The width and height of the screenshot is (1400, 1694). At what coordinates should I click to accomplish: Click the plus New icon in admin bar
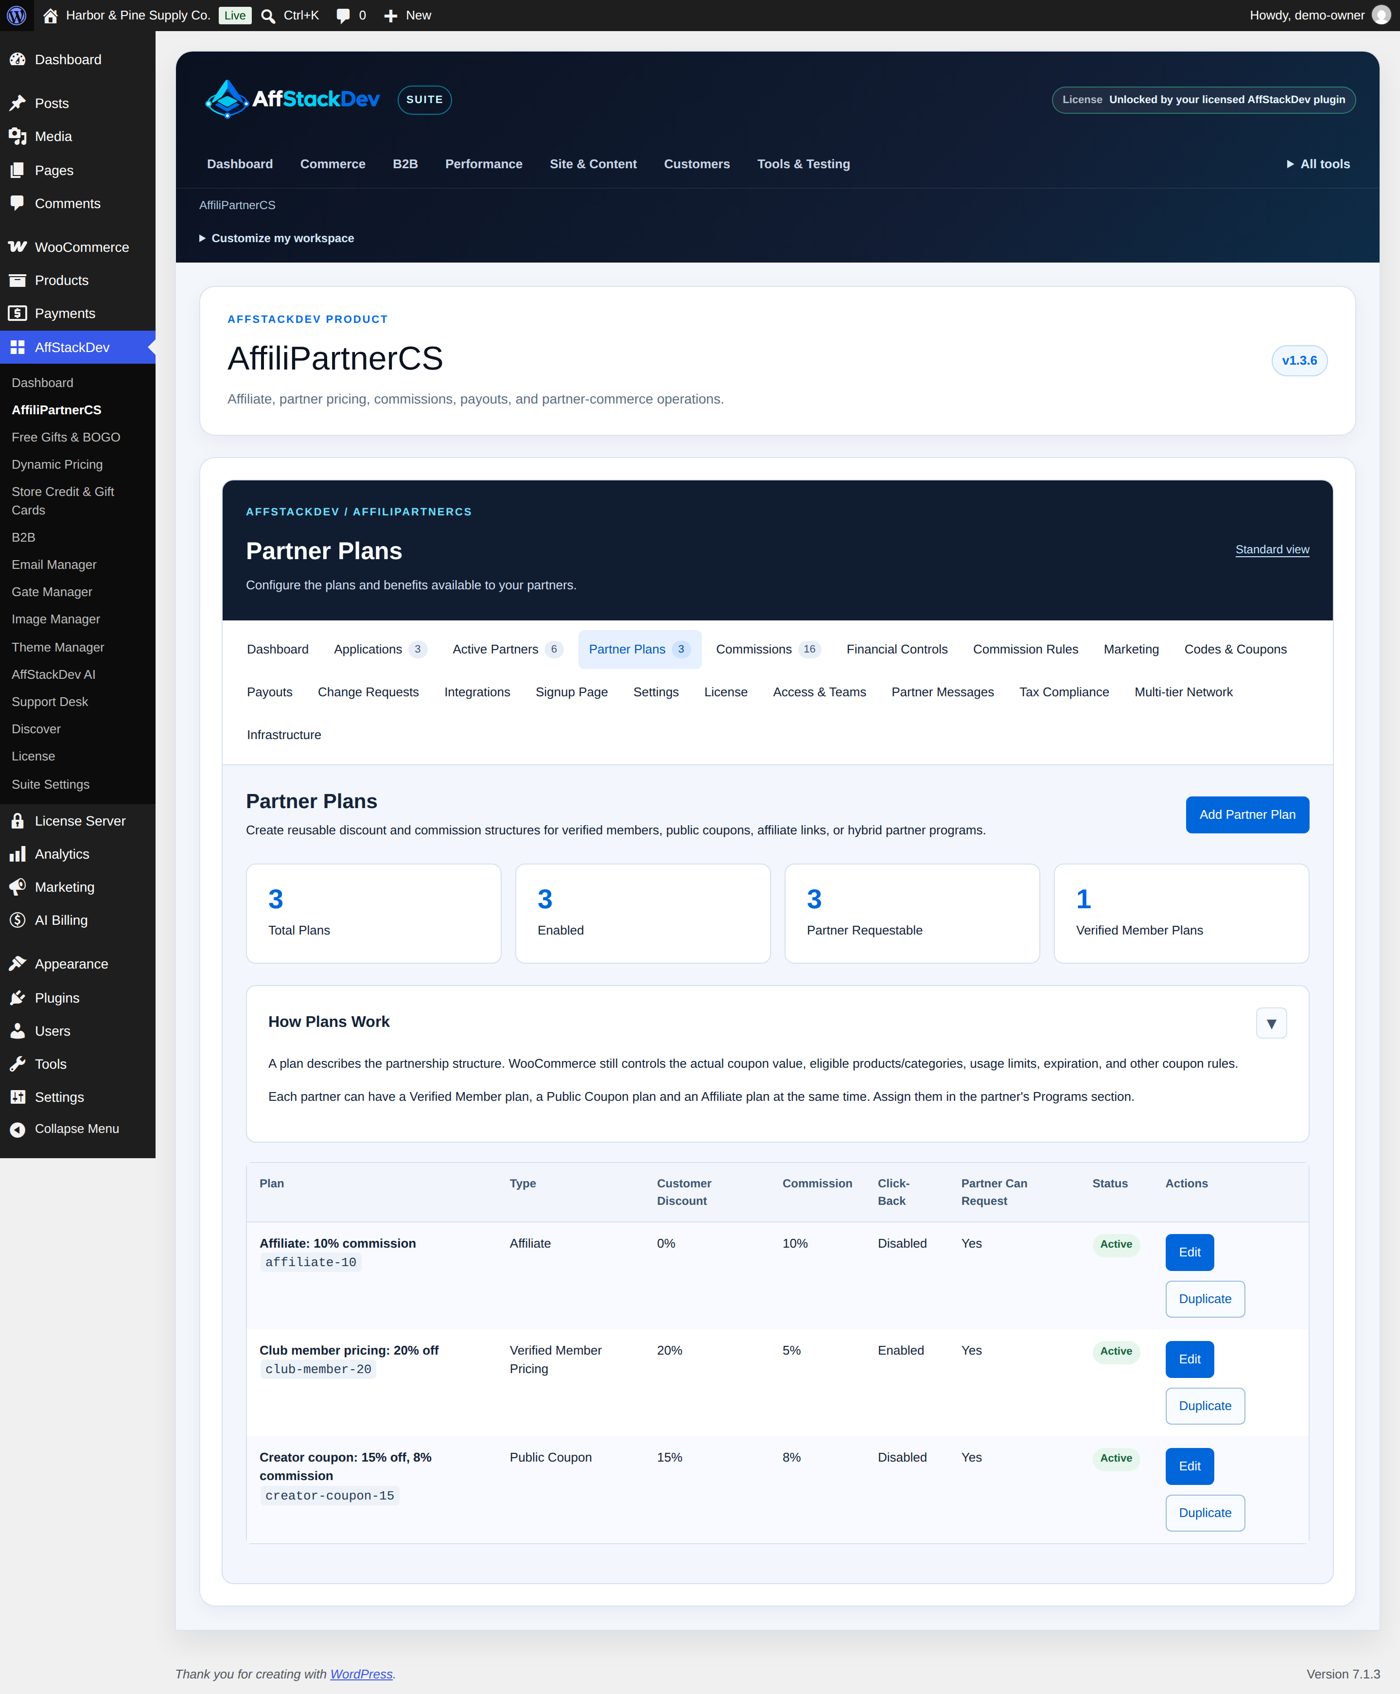click(x=391, y=16)
